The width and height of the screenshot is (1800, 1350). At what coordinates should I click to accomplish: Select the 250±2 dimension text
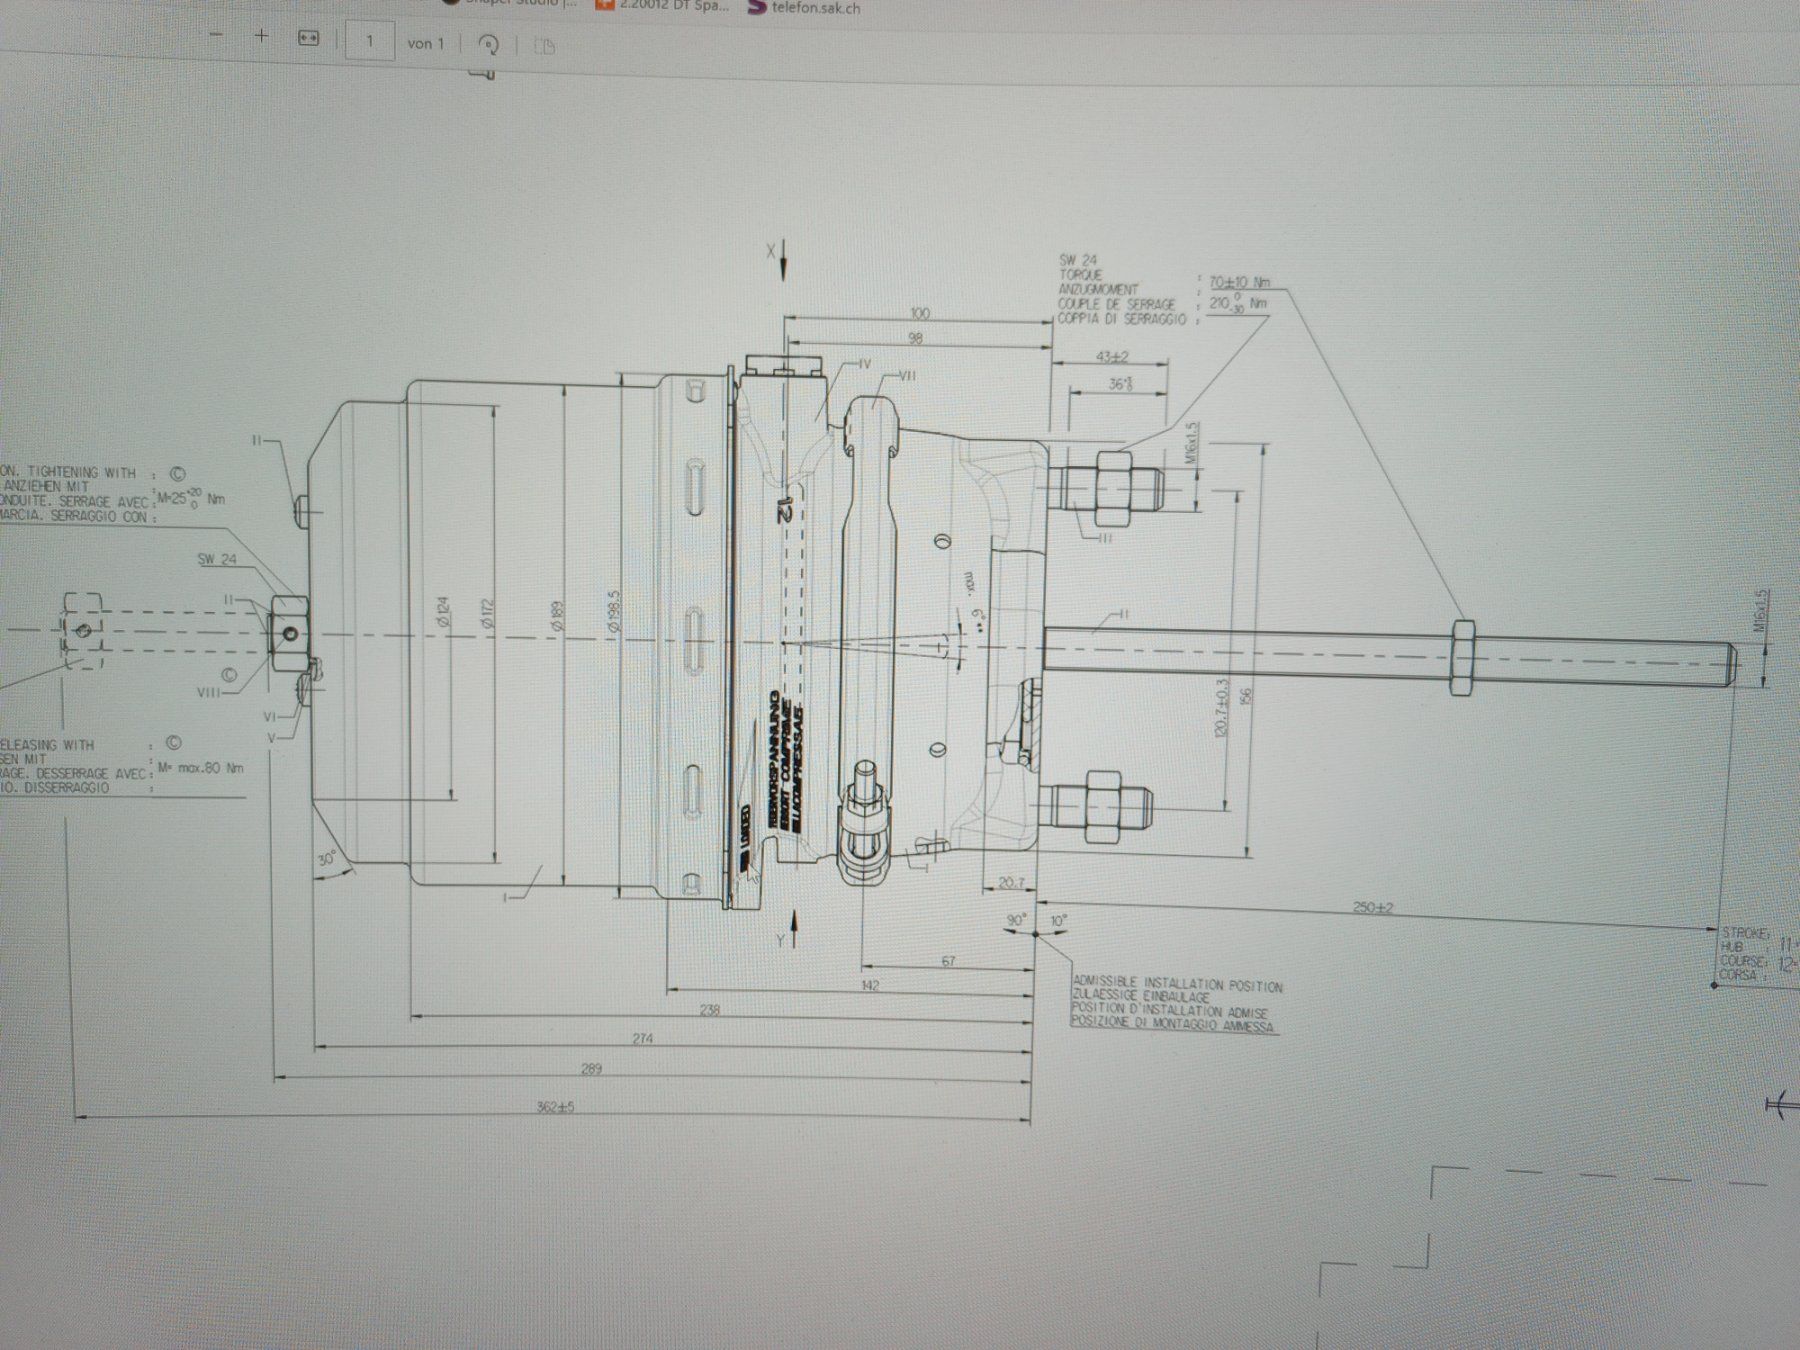coord(1373,907)
